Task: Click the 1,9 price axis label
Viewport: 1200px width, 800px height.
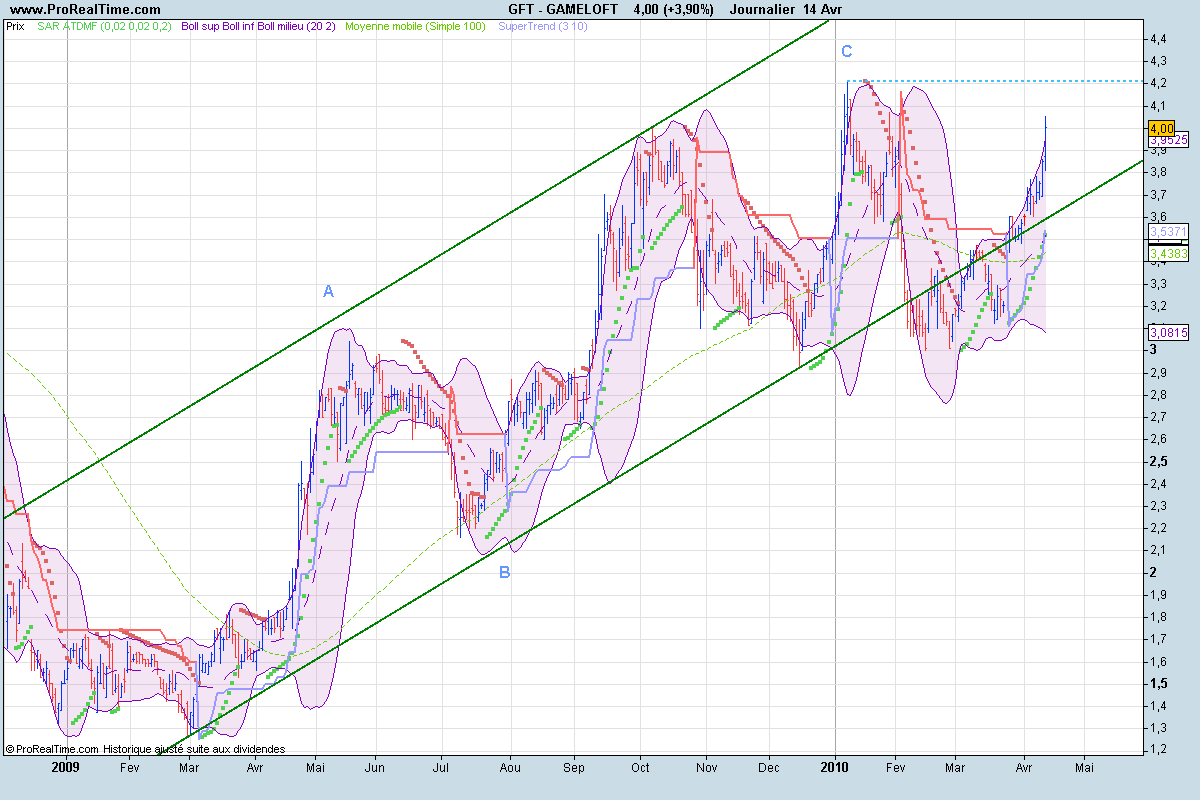Action: pos(1157,595)
